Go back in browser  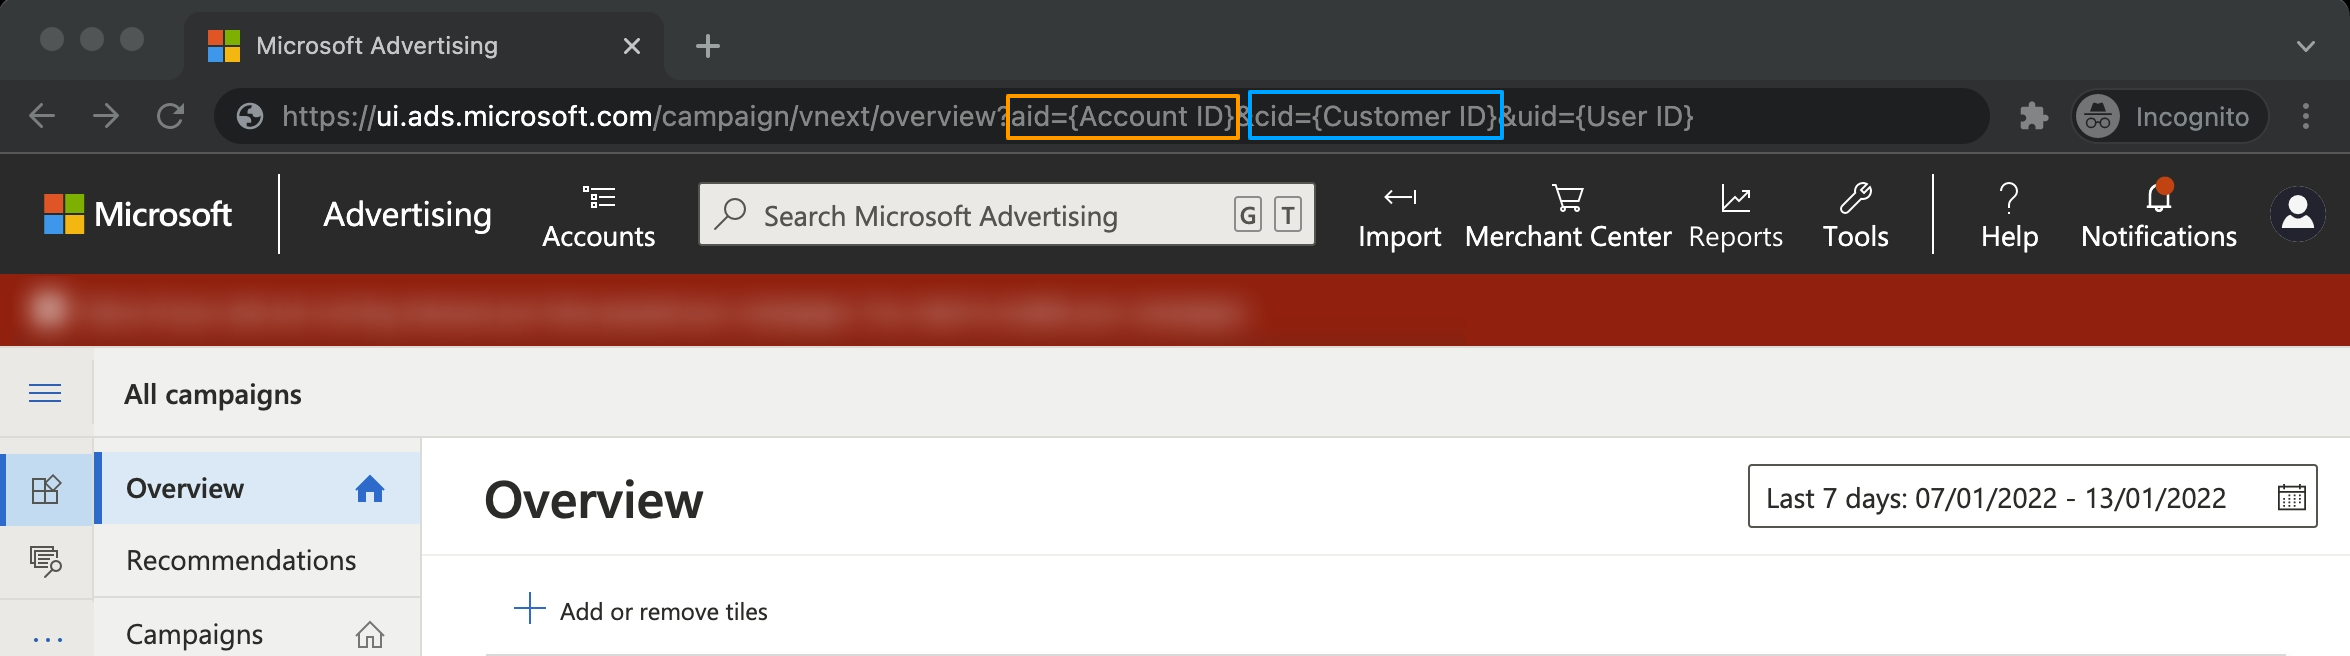(42, 116)
